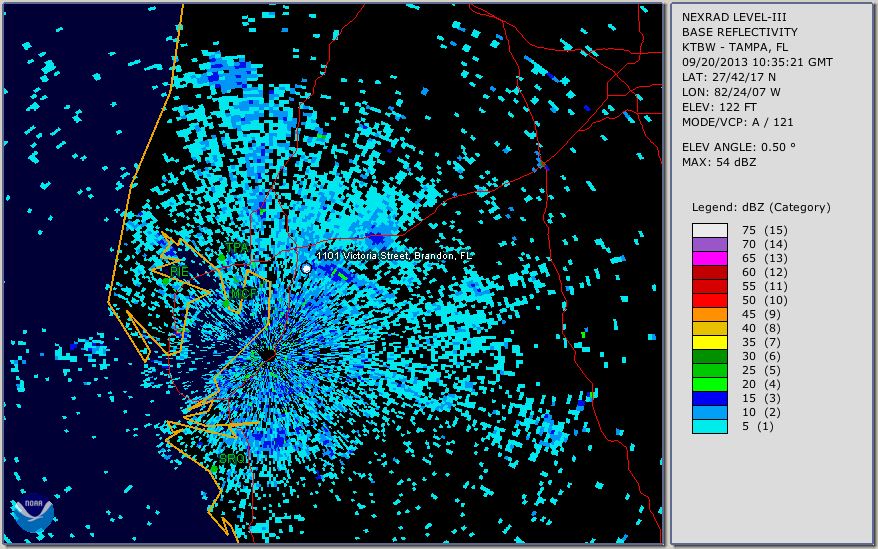The image size is (878, 549).
Task: Click the BASE REFLECTIVITY product line
Action: pyautogui.click(x=740, y=32)
